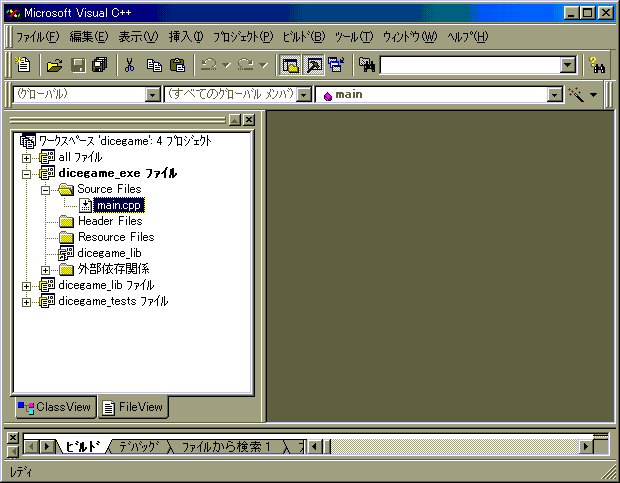620x483 pixels.
Task: Expand the 外部依存関係 folder
Action: coord(45,270)
